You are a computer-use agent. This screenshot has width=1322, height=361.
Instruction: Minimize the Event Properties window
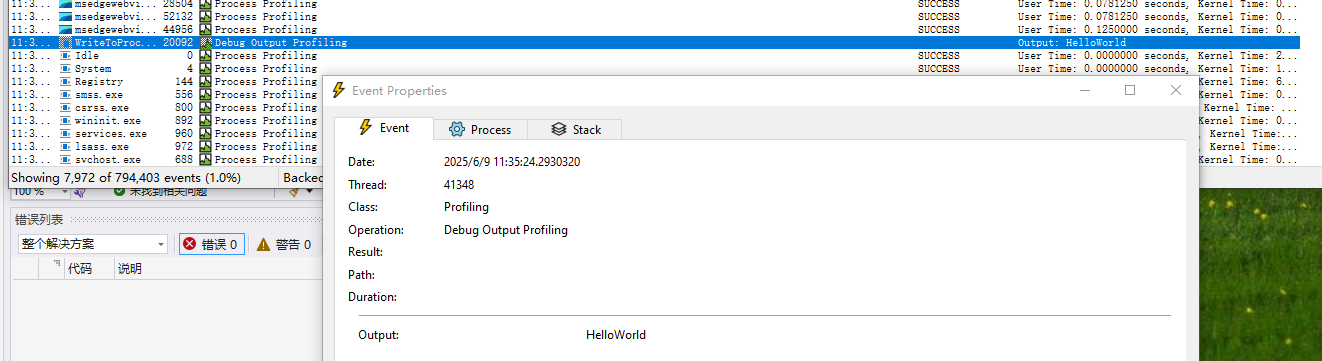point(1085,90)
